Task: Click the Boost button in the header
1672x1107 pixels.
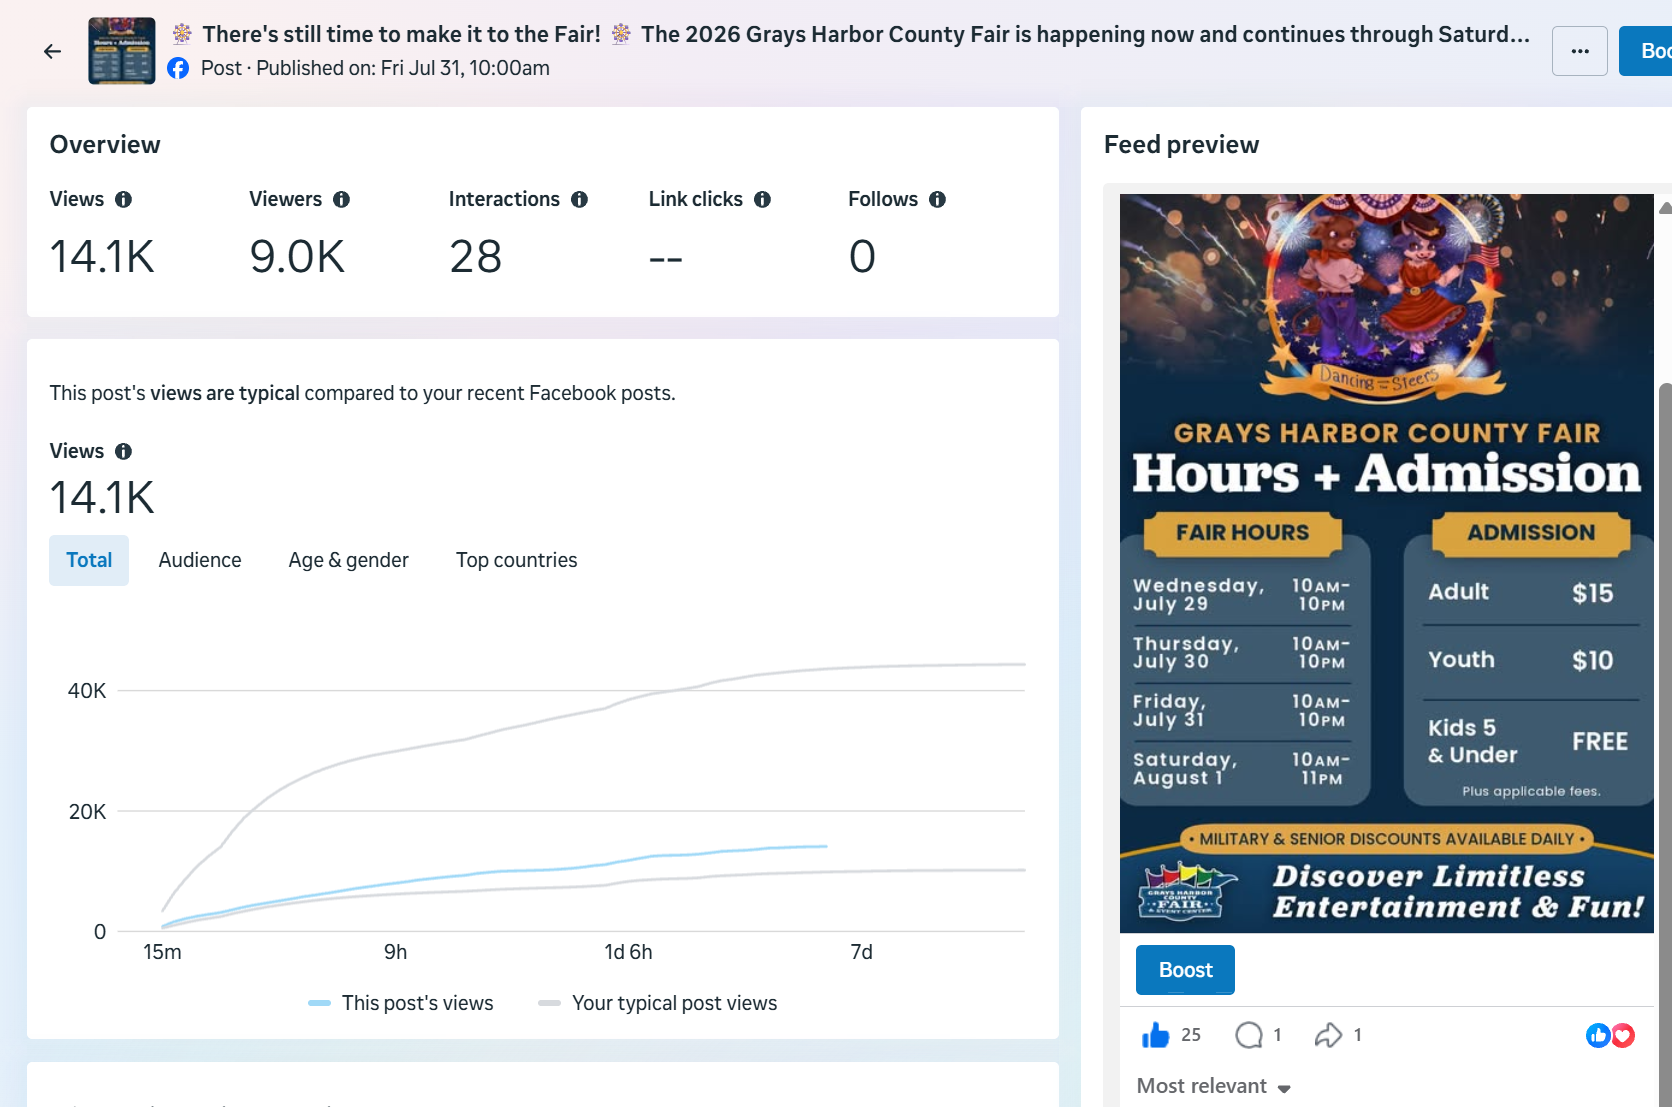Action: pos(1645,51)
